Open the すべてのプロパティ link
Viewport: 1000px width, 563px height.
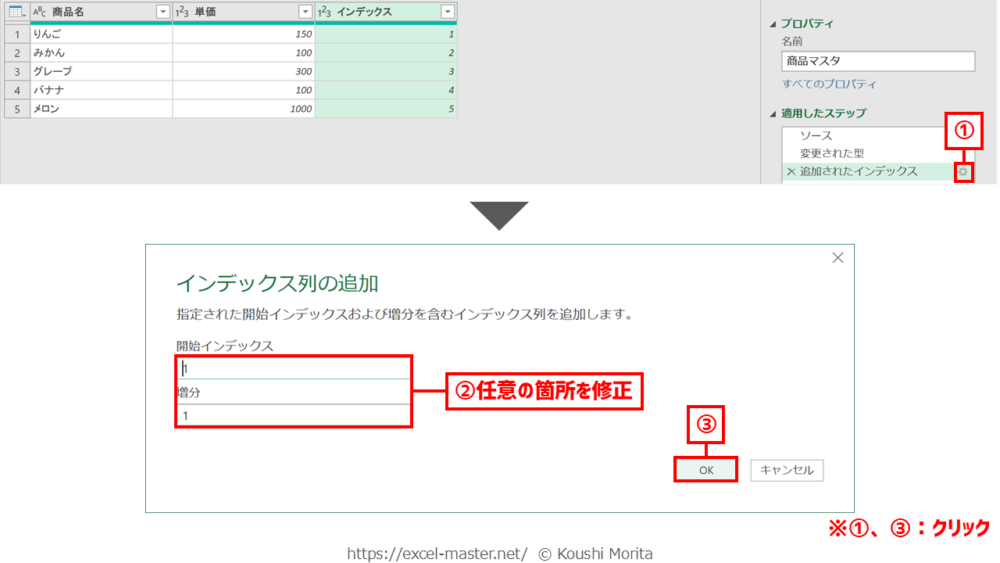[x=829, y=85]
